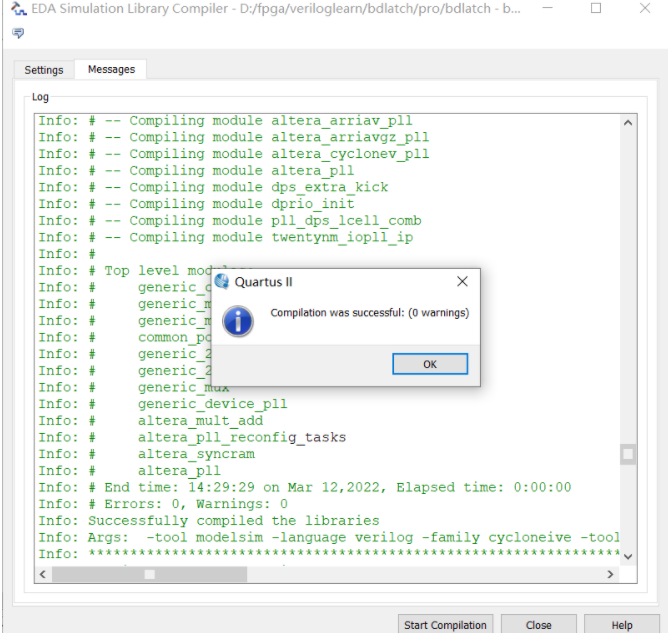Click log scroll left arrow
This screenshot has height=633, width=668.
click(43, 574)
